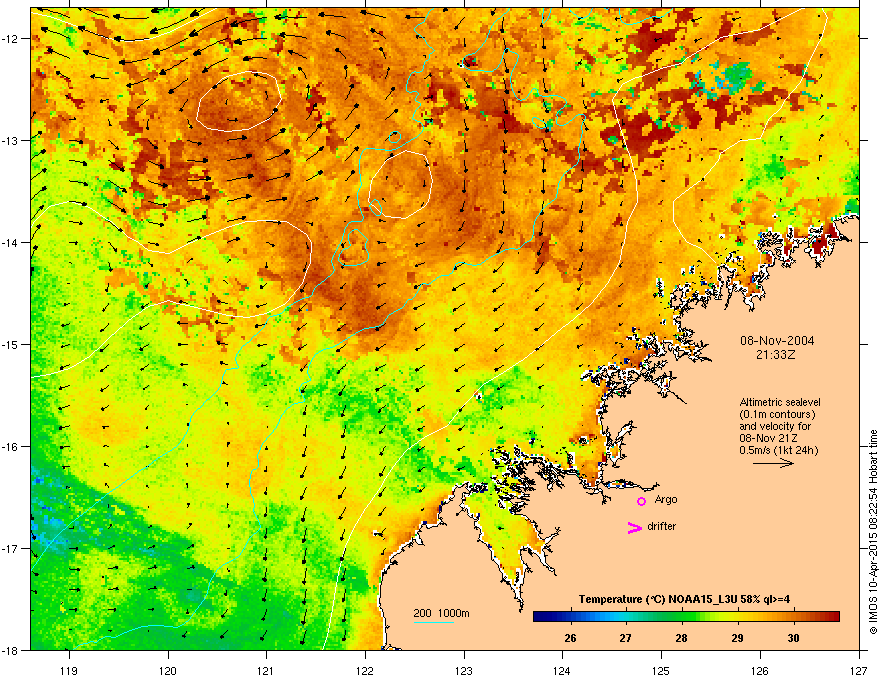The width and height of the screenshot is (880, 680).
Task: Click the '0.5m/s (1kt 24h)' text
Action: click(x=778, y=450)
